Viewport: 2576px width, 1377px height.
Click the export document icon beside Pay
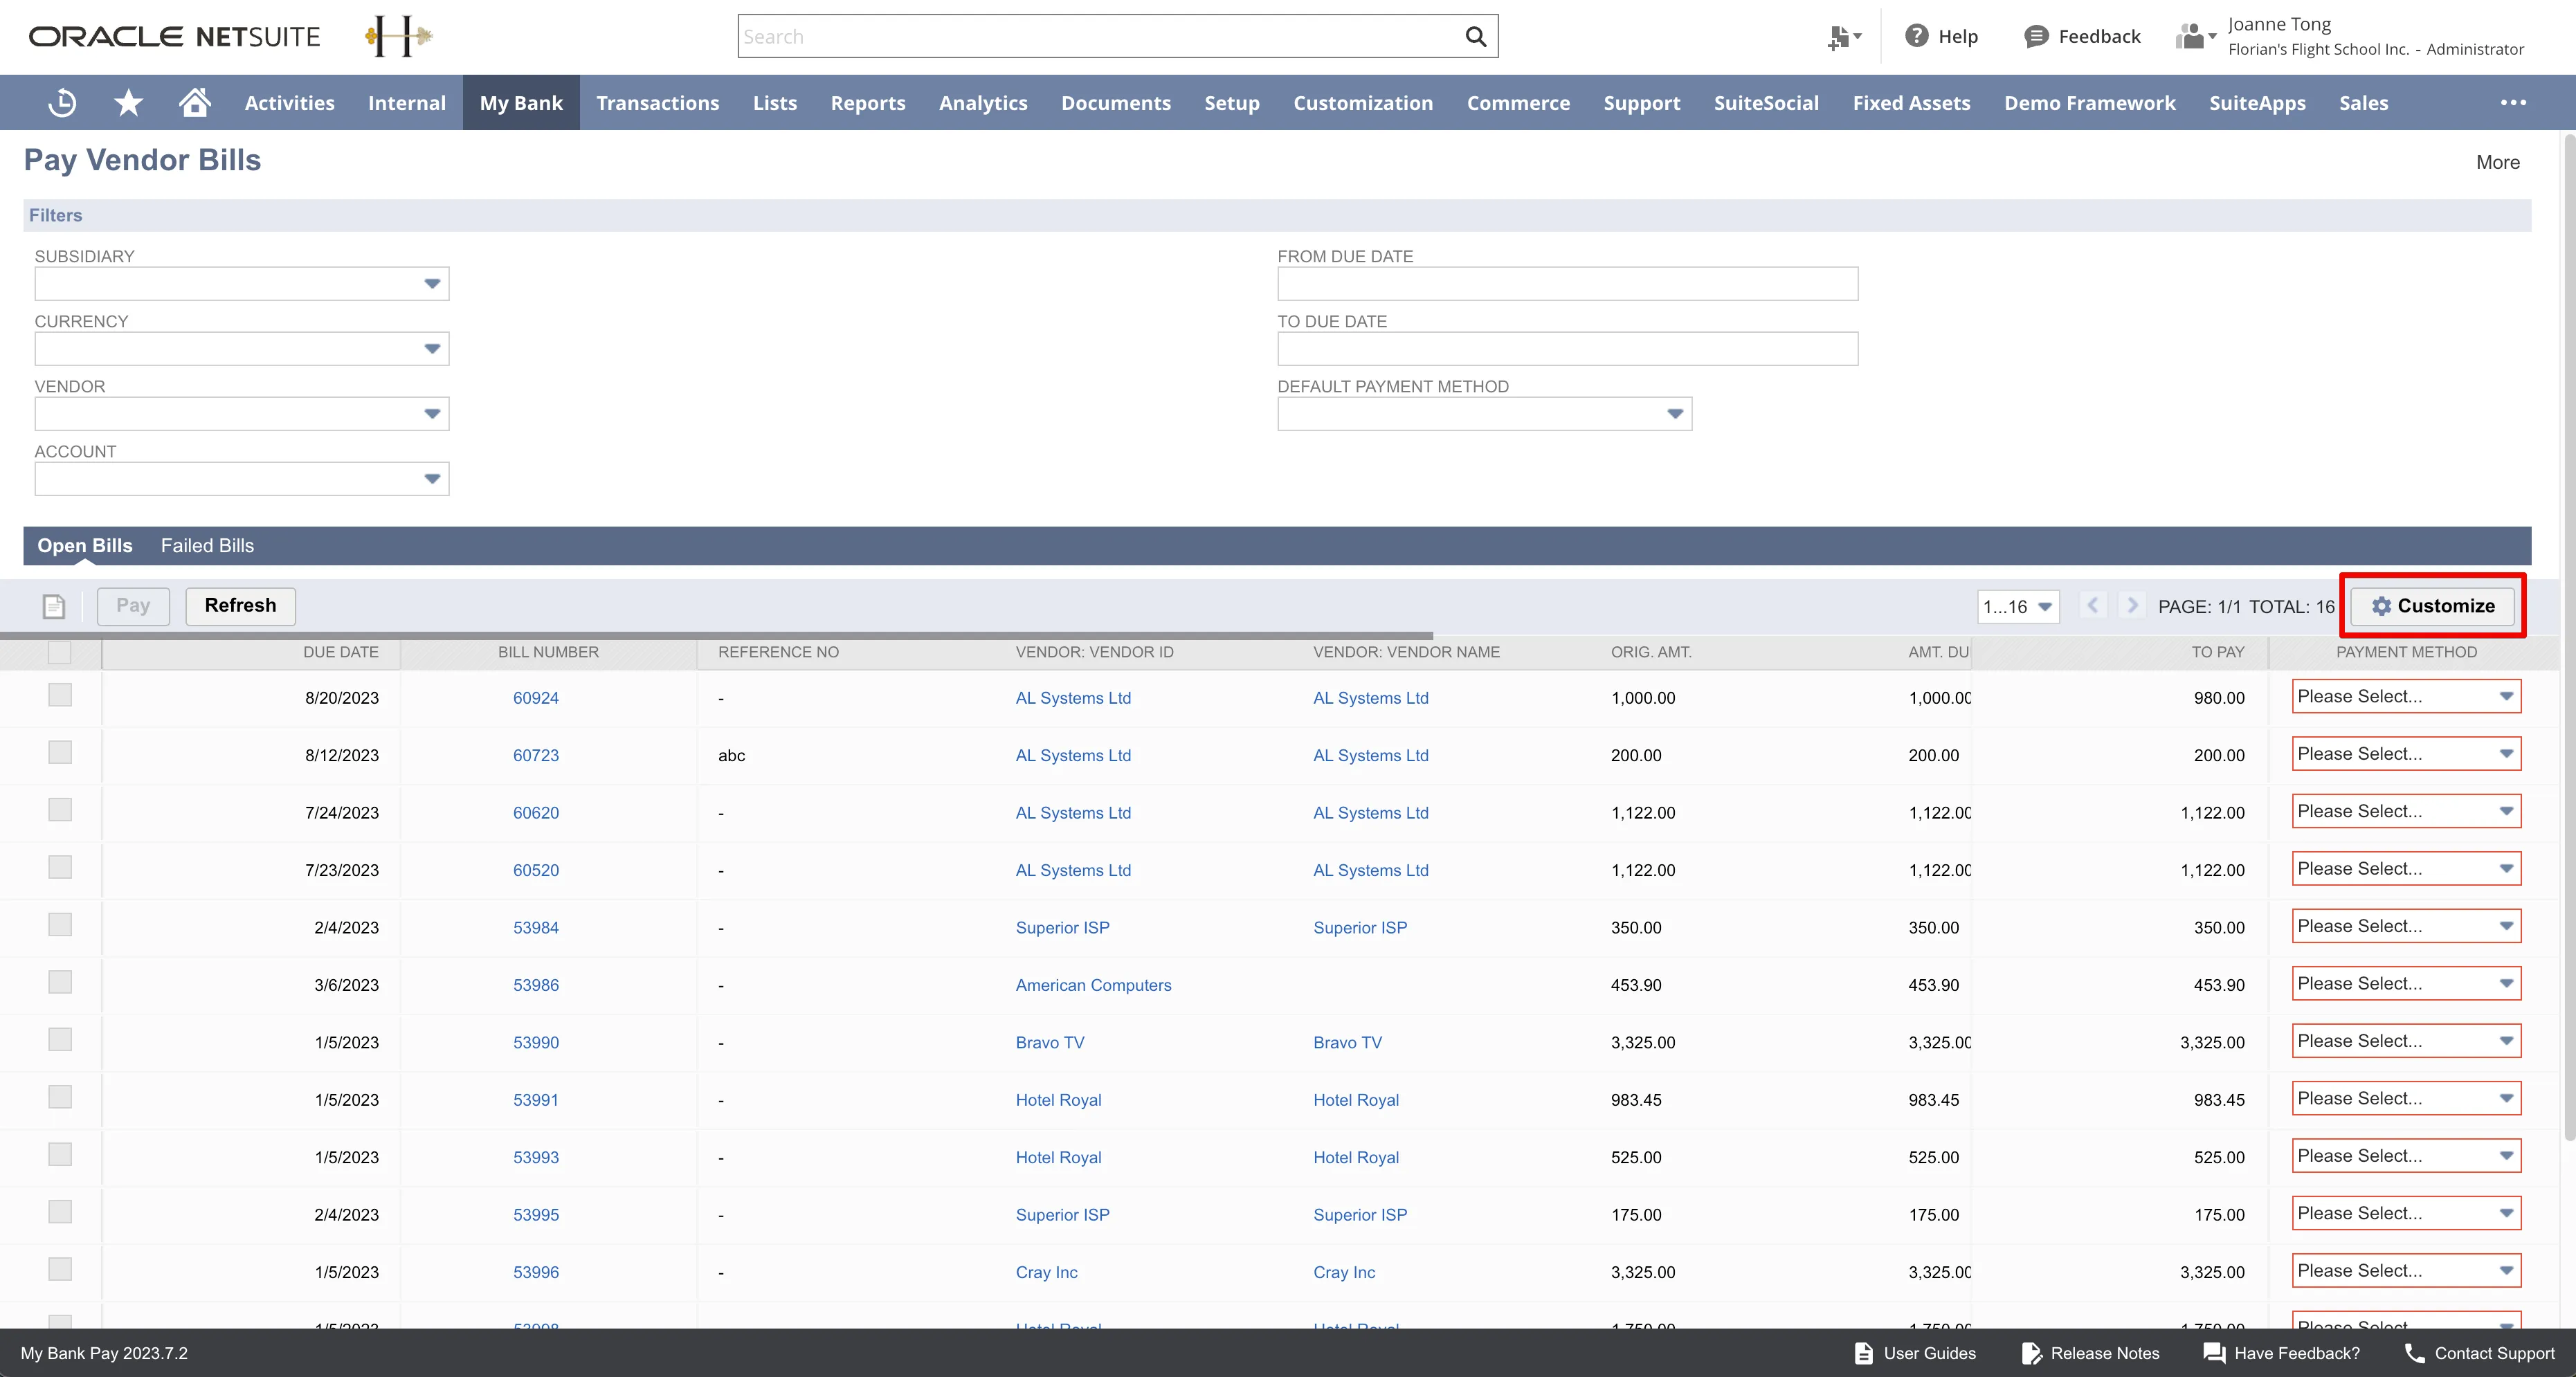coord(54,606)
